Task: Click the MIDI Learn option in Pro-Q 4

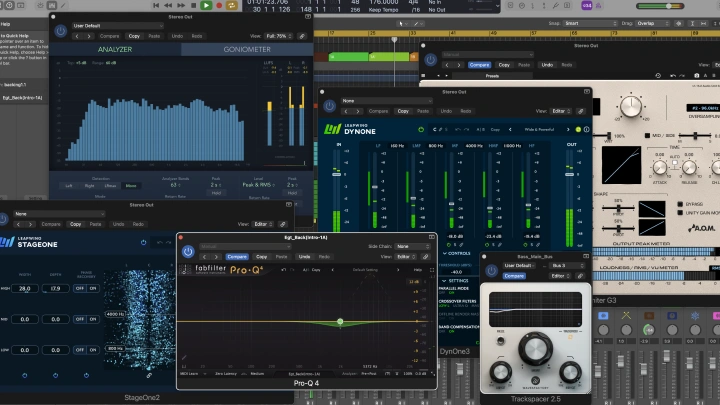Action: [x=189, y=374]
